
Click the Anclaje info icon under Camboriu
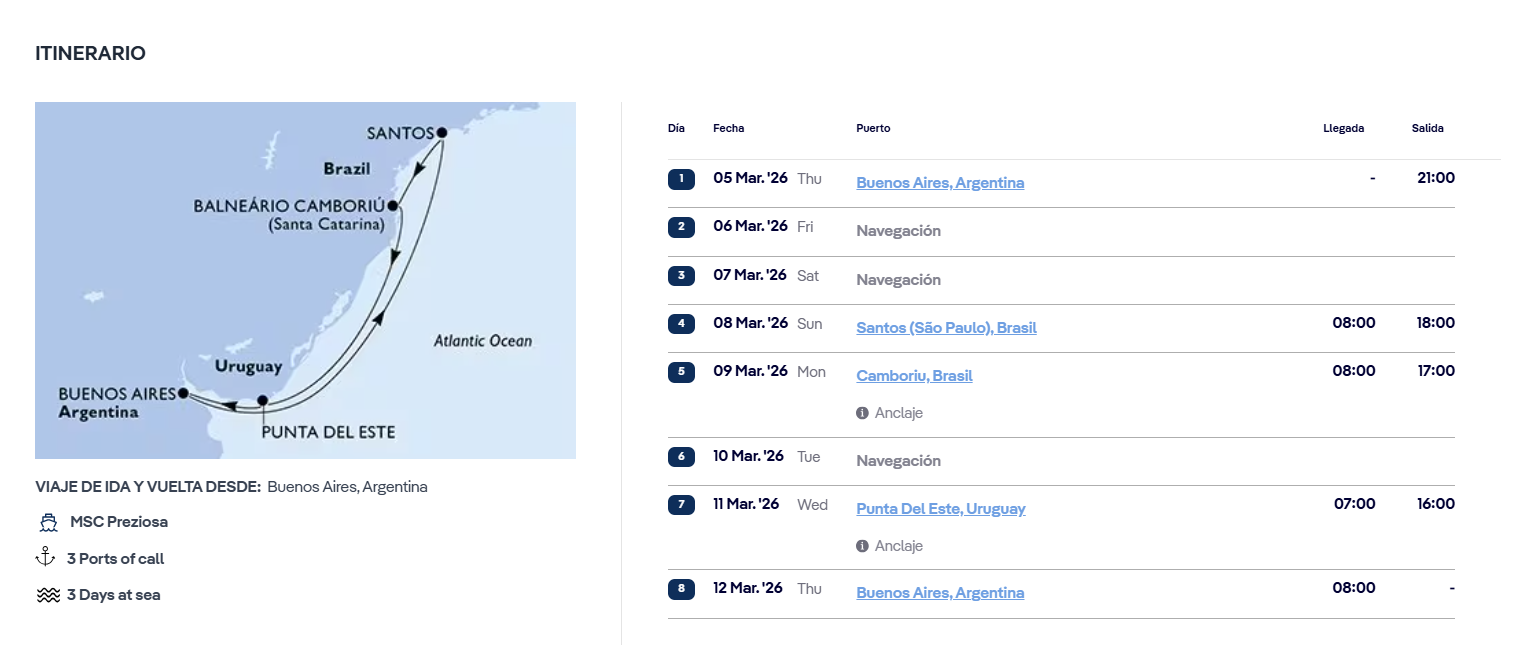click(862, 413)
